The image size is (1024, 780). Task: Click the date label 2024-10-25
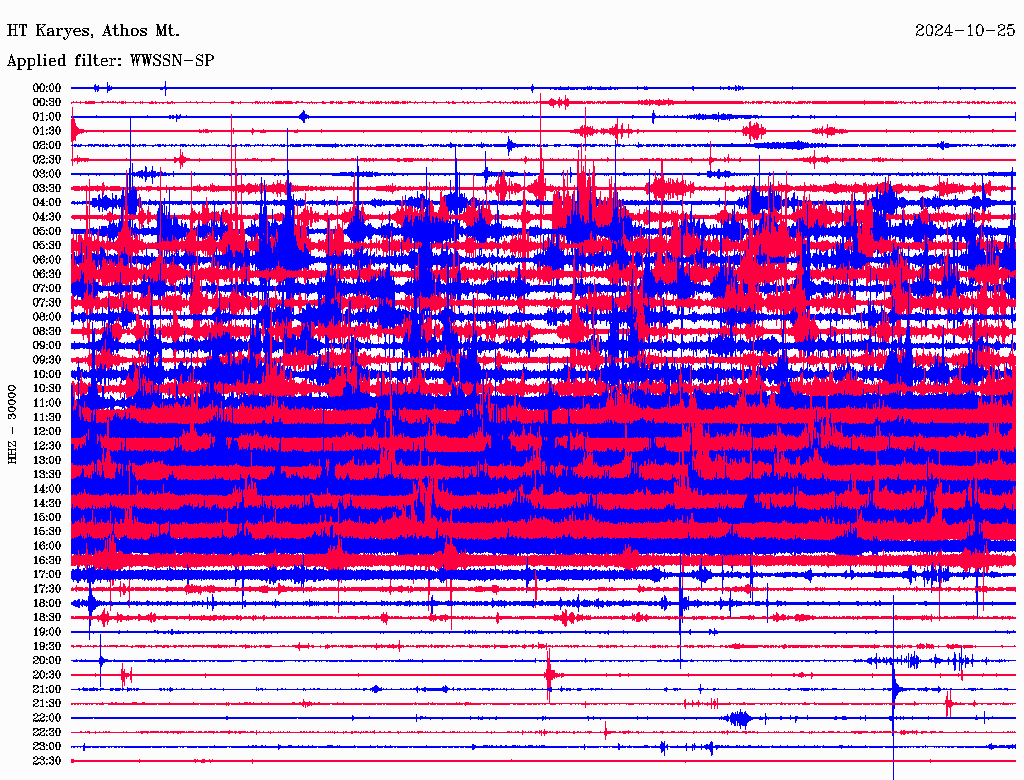(x=965, y=31)
